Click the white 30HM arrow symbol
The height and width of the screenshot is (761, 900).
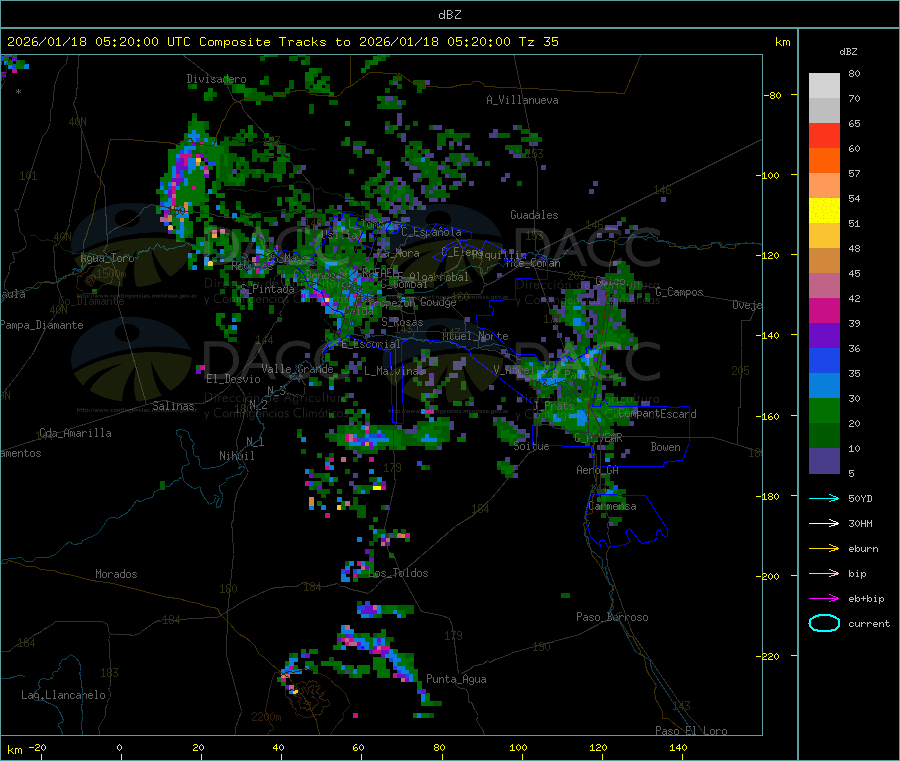tap(824, 523)
